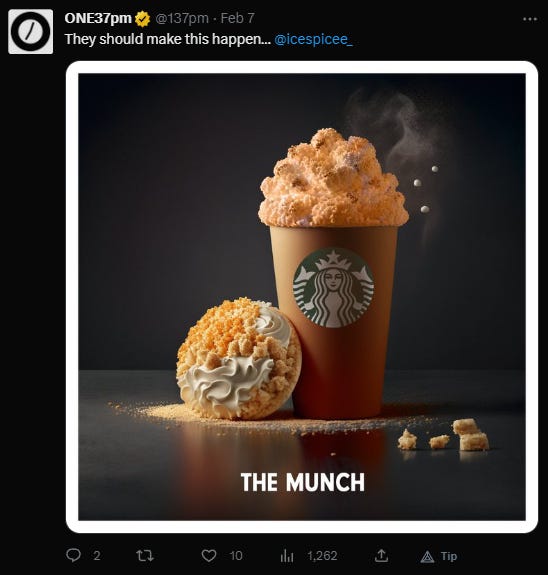Click the reply count number 2
548x575 pixels.
pyautogui.click(x=97, y=556)
